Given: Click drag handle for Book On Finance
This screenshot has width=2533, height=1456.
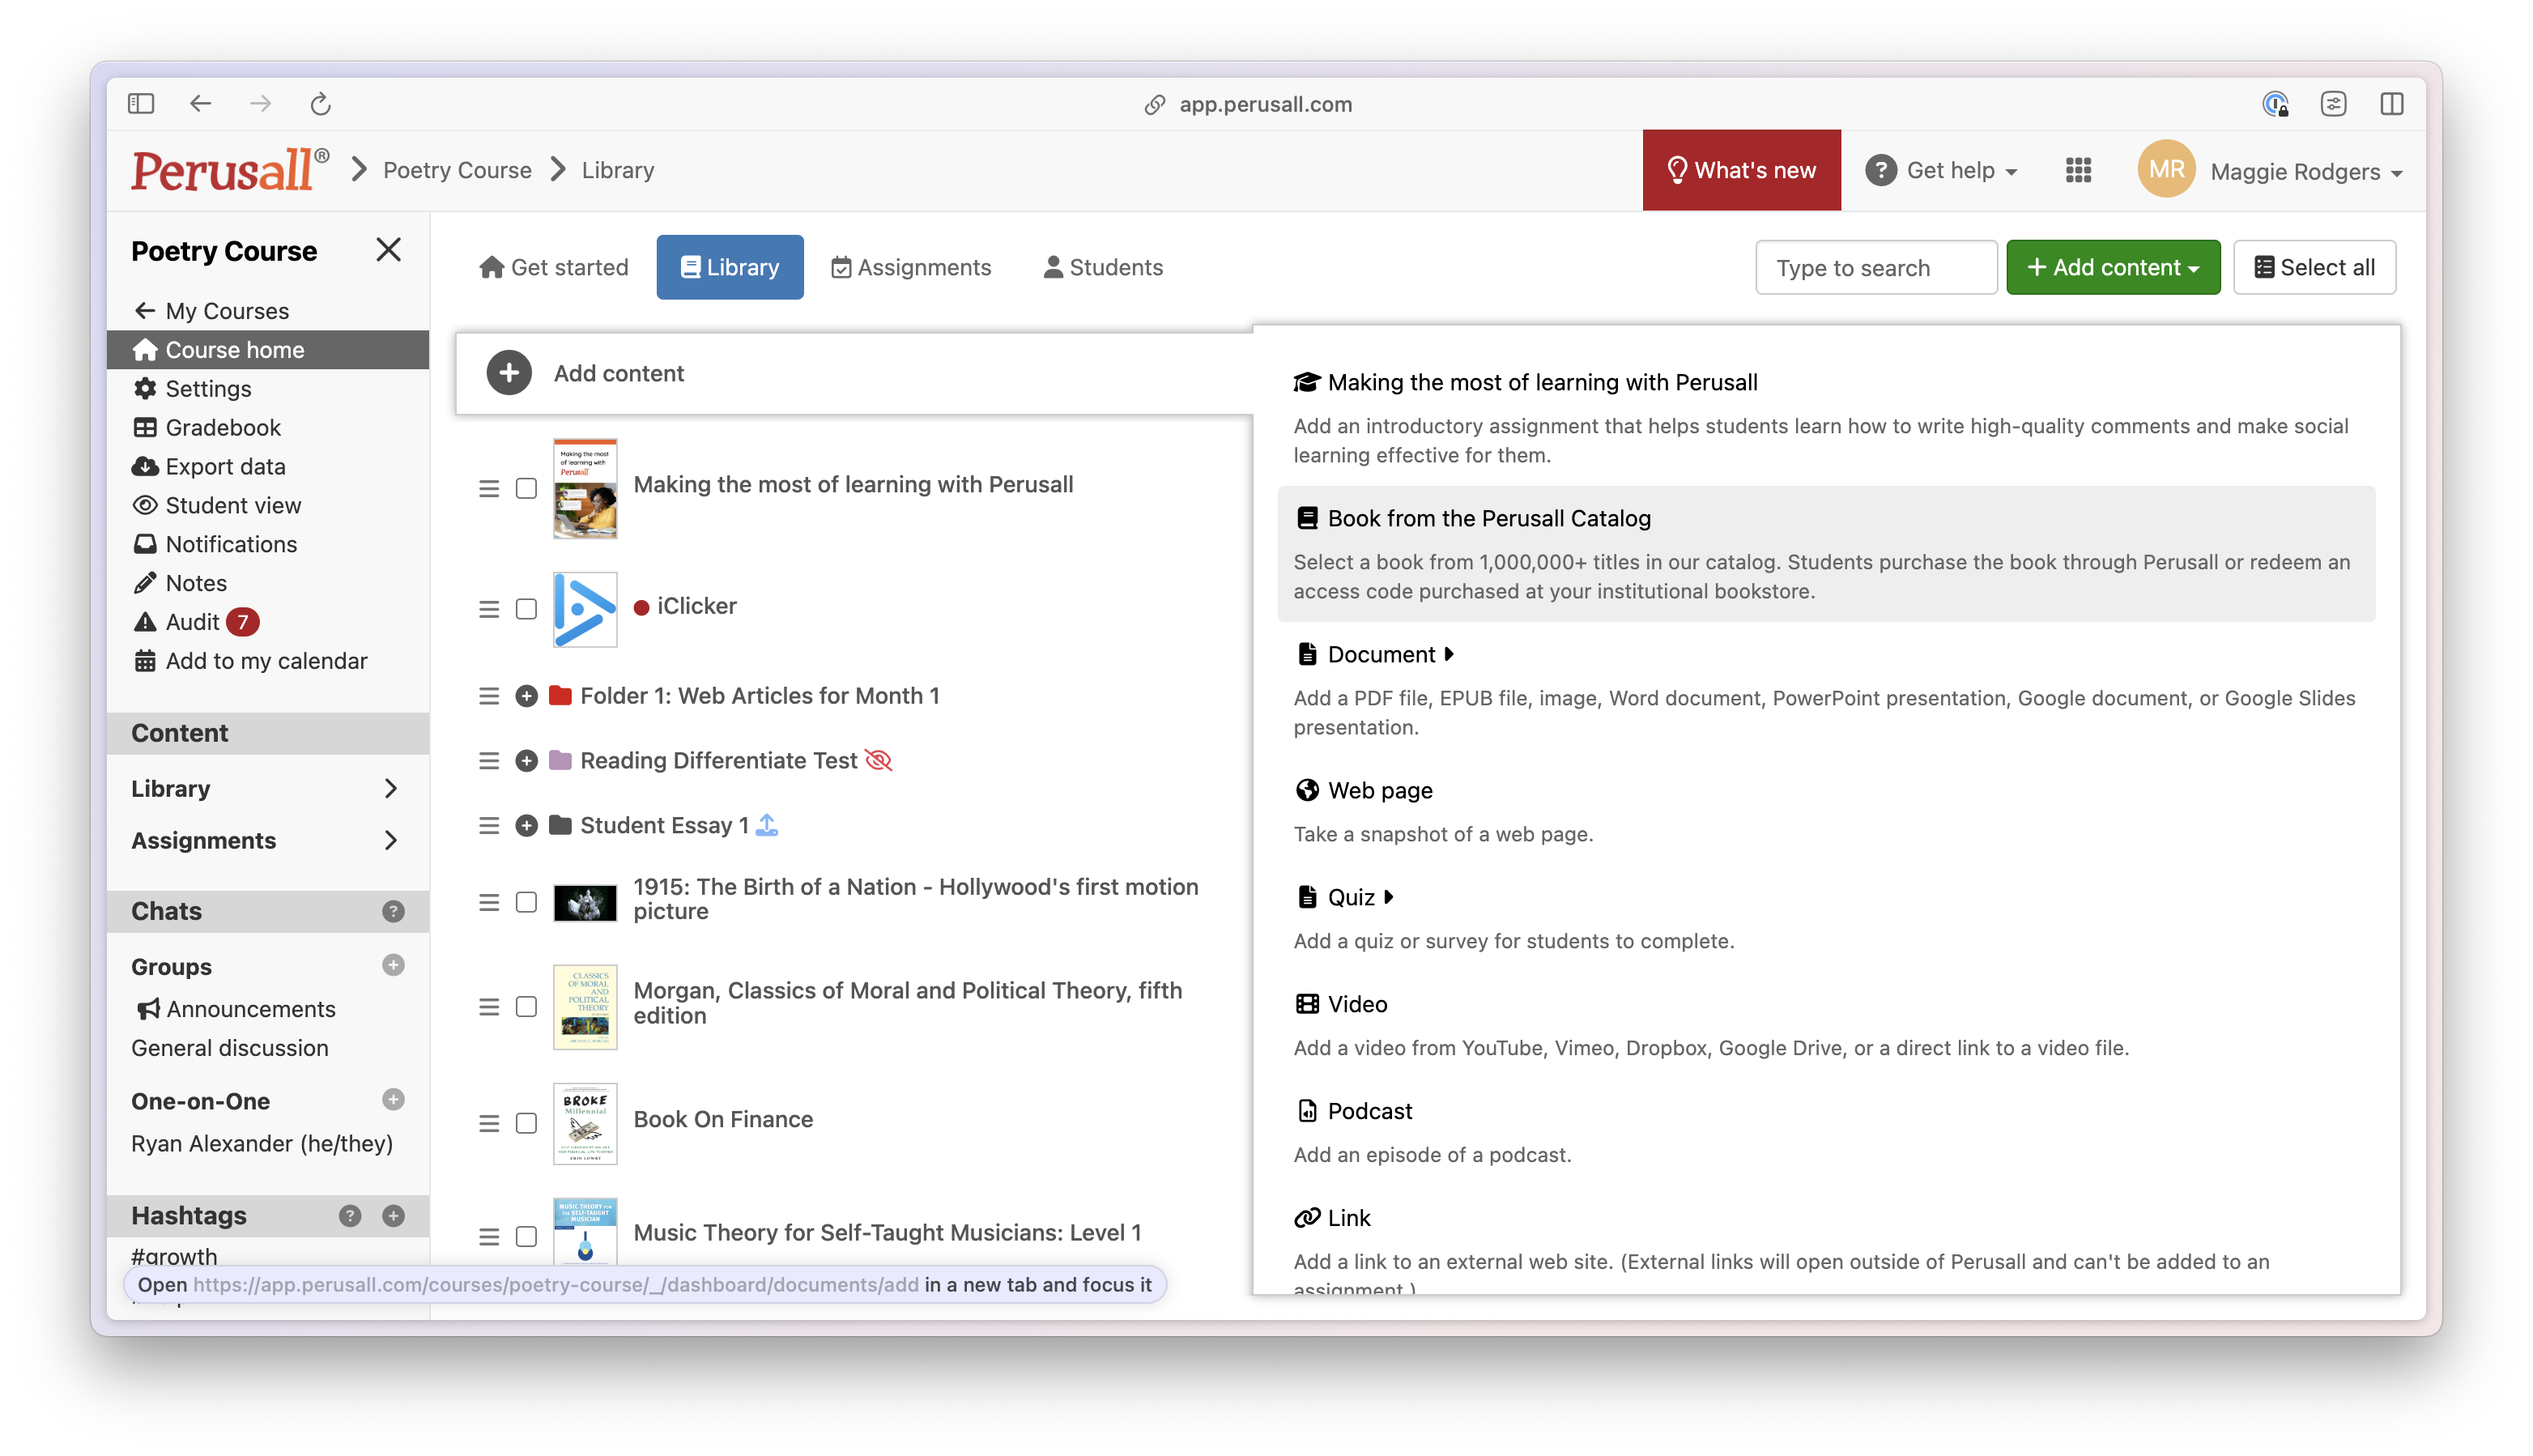Looking at the screenshot, I should coord(488,1123).
